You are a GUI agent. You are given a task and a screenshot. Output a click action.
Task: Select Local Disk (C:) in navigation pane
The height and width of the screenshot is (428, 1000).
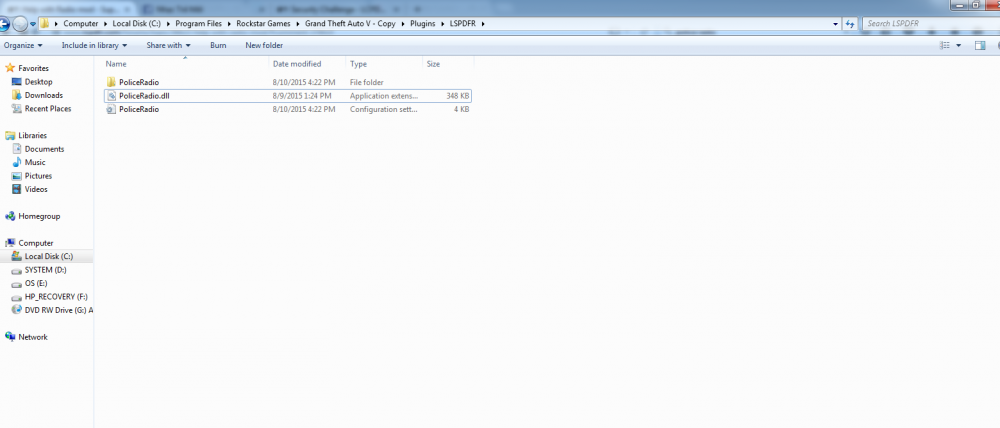[x=48, y=256]
